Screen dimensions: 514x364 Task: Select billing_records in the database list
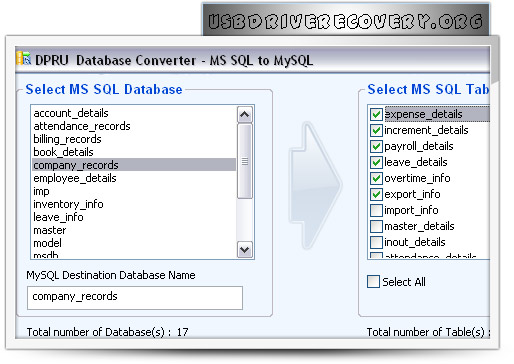(67, 139)
